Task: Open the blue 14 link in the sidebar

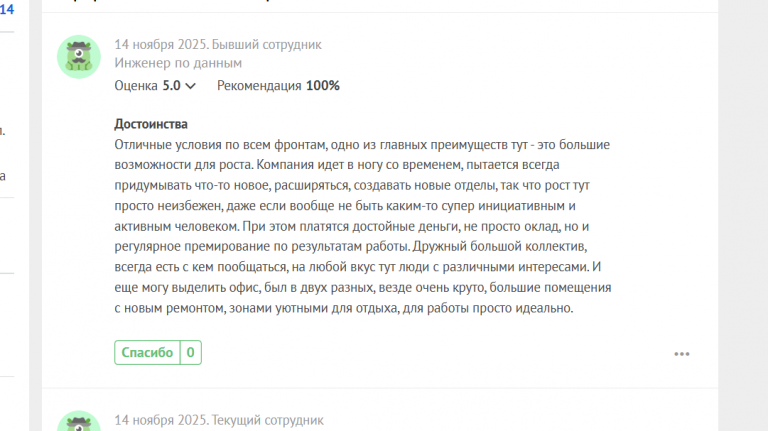Action: tap(7, 9)
